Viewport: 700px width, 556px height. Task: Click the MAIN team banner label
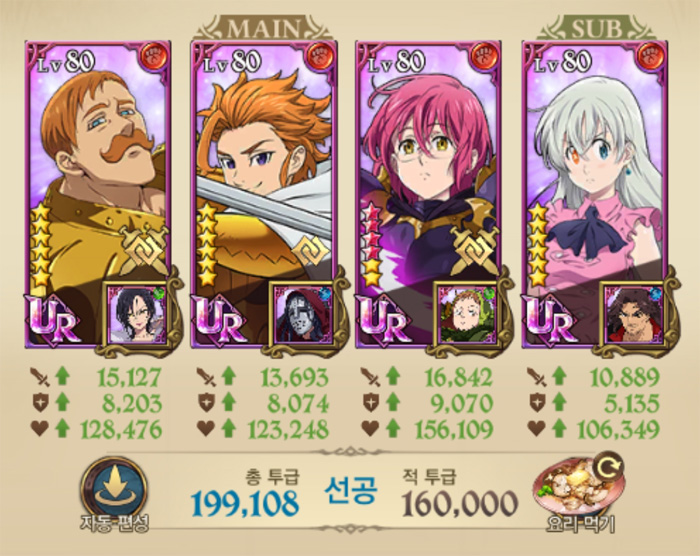(x=263, y=29)
